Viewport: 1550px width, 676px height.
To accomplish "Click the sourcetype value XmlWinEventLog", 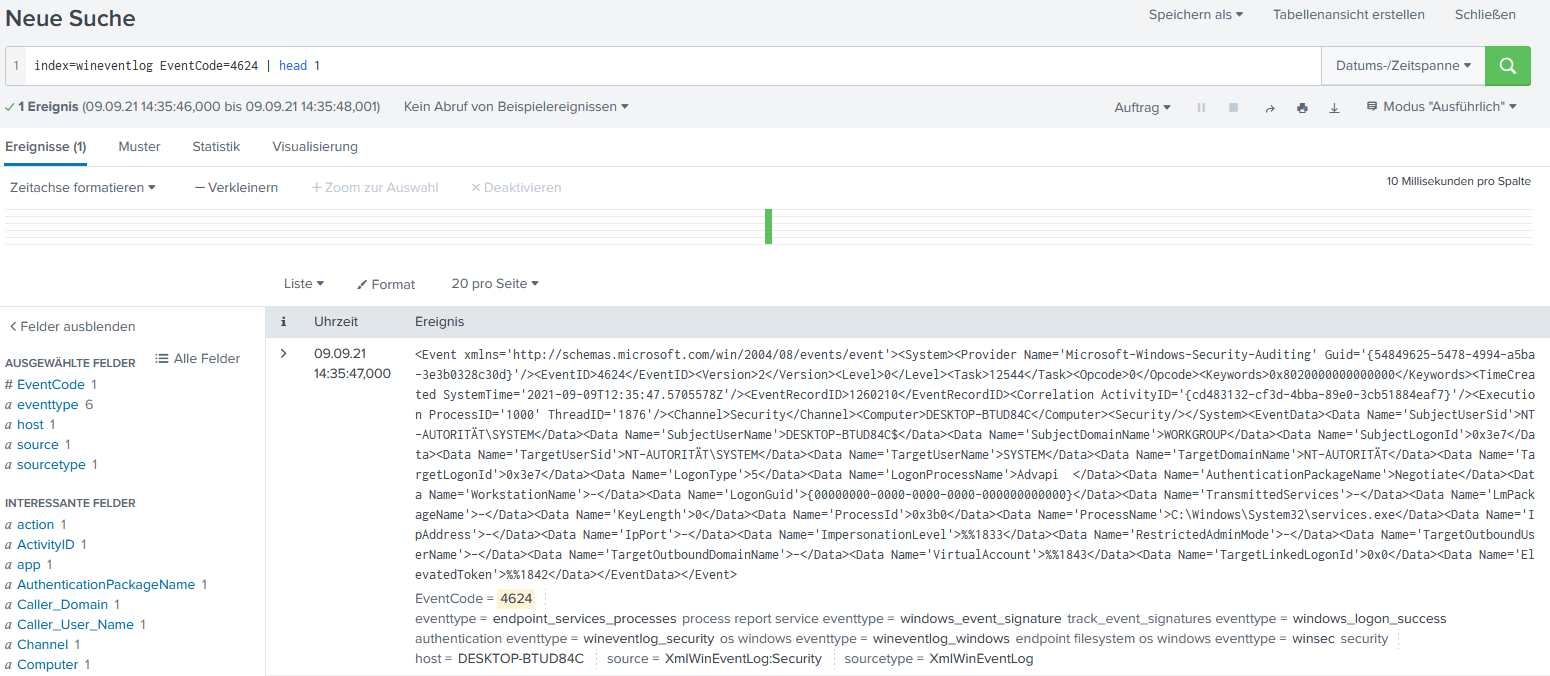I will 981,658.
